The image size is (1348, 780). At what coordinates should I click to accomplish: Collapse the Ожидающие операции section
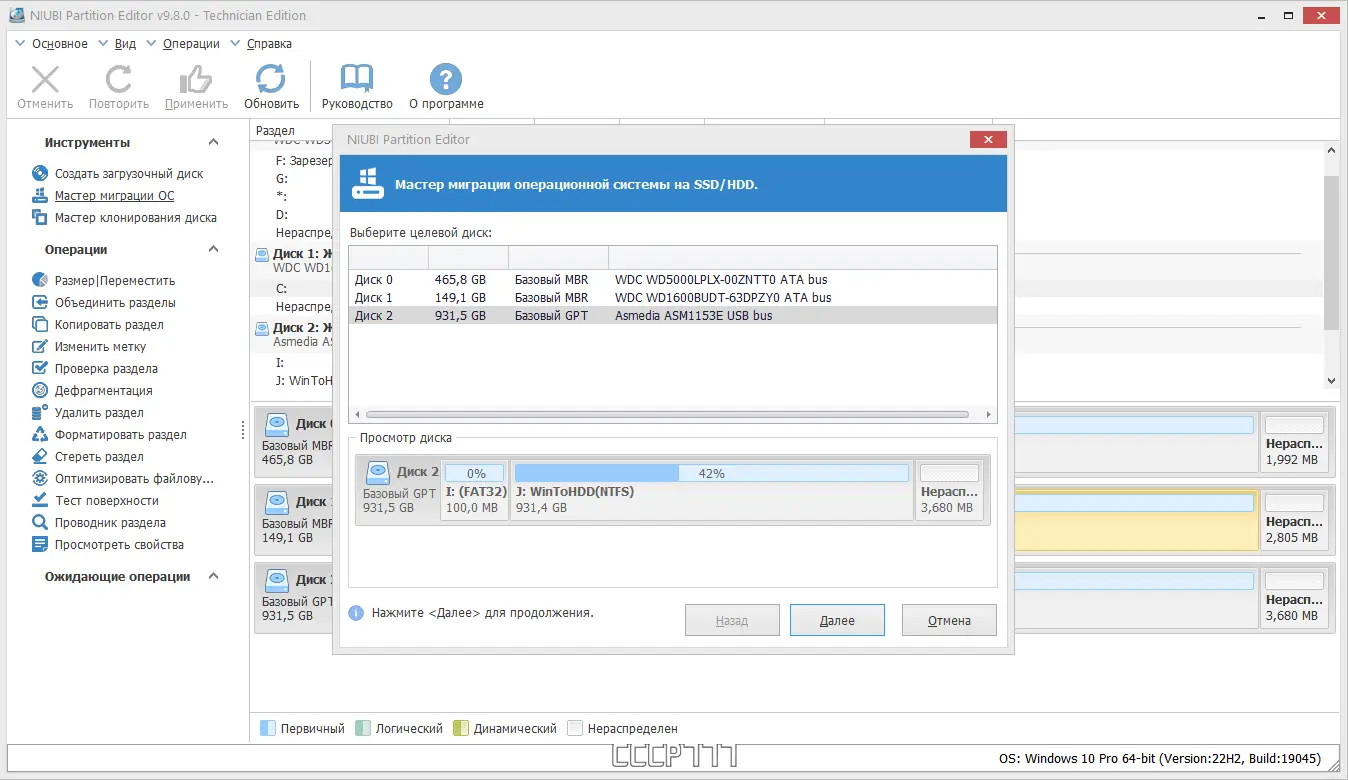coord(211,576)
